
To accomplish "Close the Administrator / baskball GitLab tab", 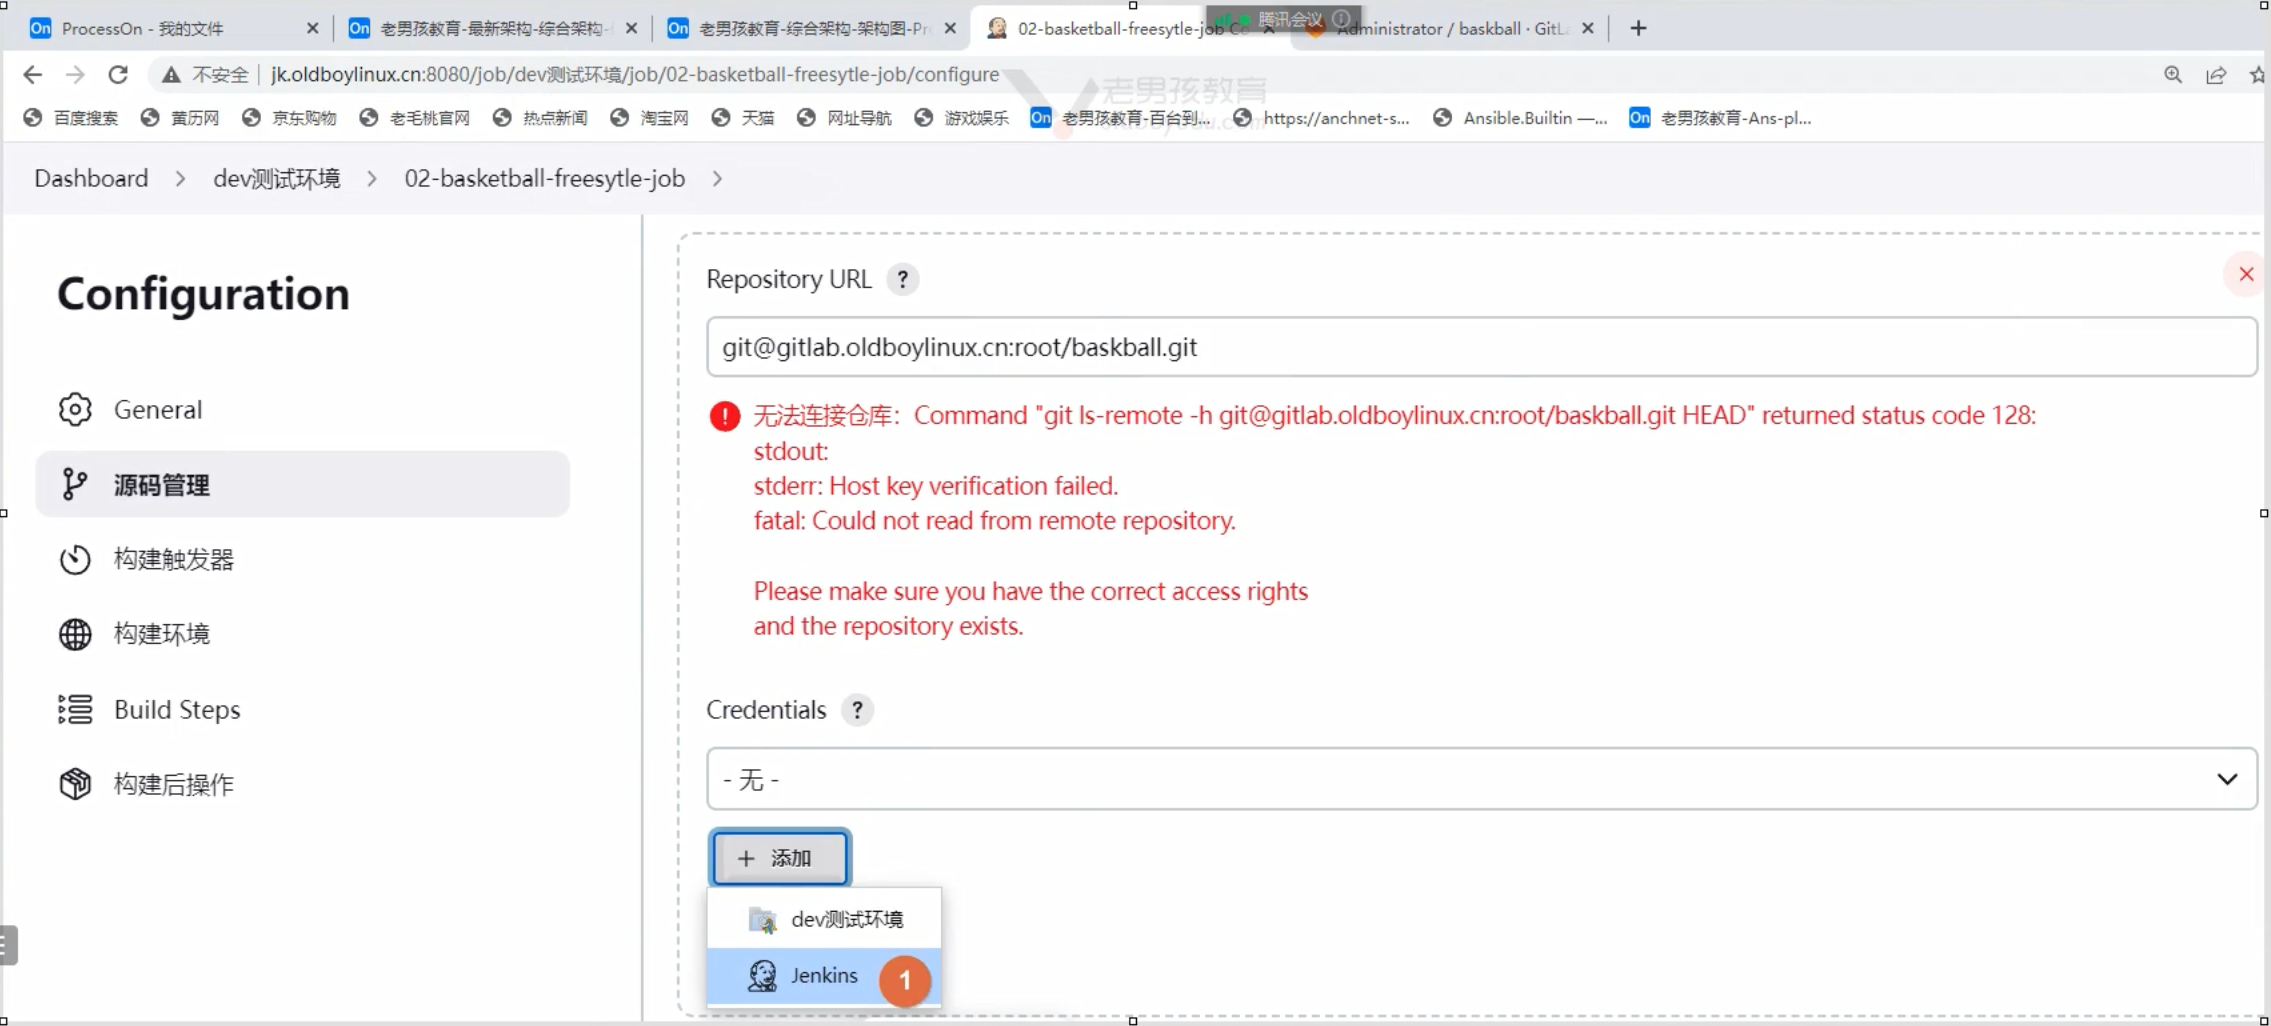I will [1588, 28].
